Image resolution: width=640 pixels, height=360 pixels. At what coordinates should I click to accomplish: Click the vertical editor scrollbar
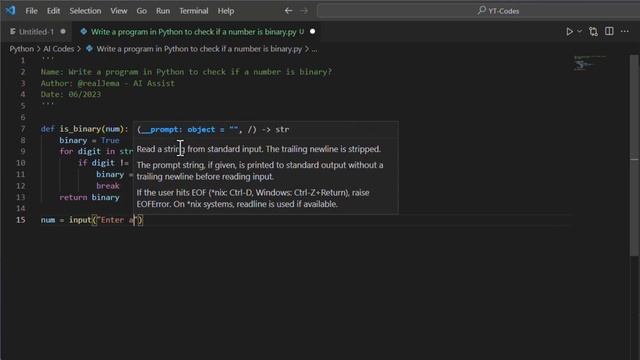coord(634,155)
